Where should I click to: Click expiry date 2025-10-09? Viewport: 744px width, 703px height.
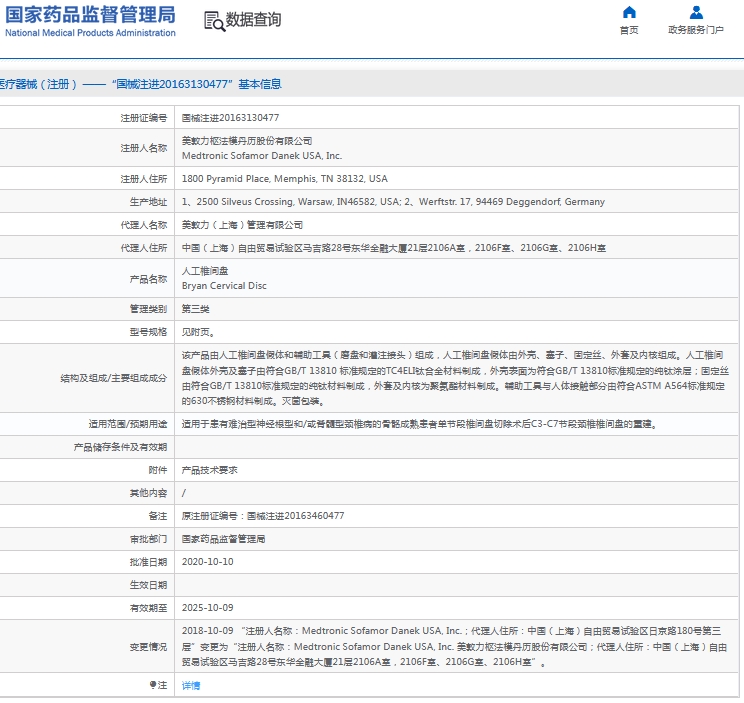pos(207,608)
